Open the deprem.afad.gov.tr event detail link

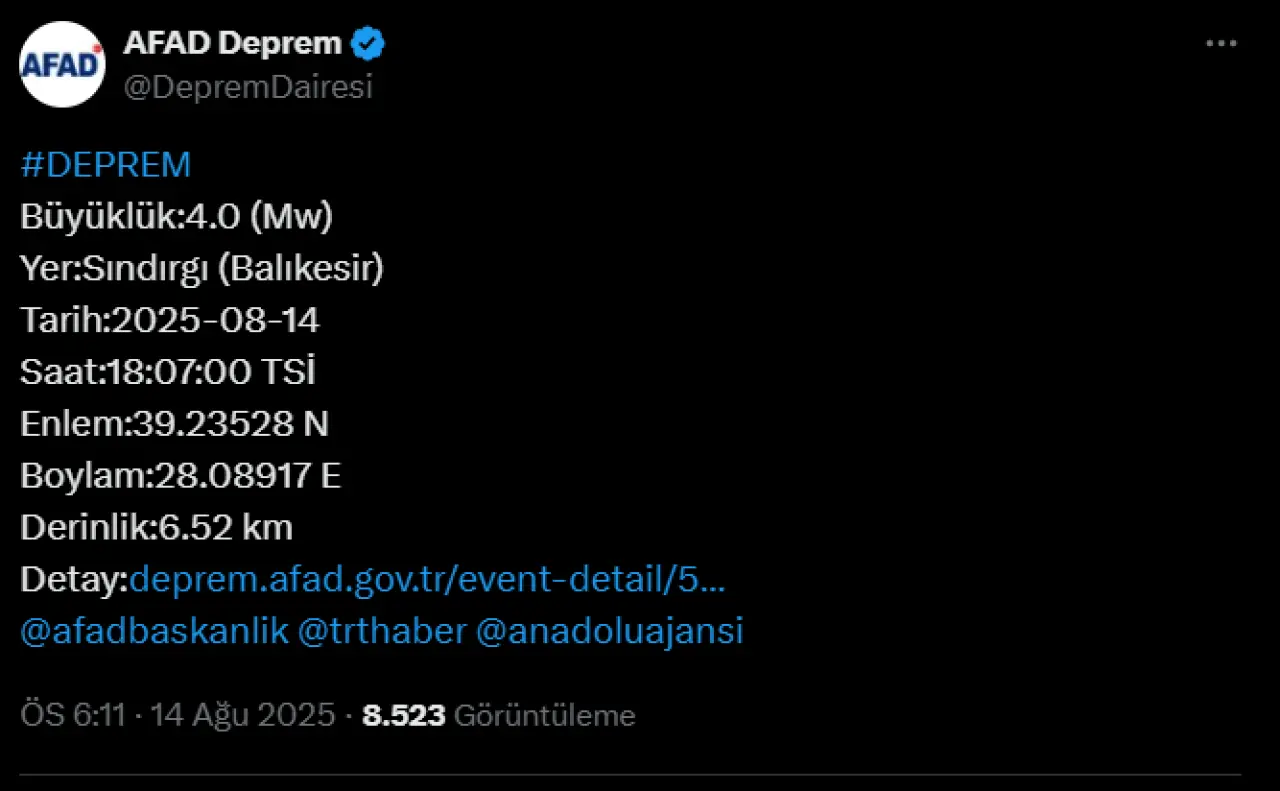(x=427, y=580)
